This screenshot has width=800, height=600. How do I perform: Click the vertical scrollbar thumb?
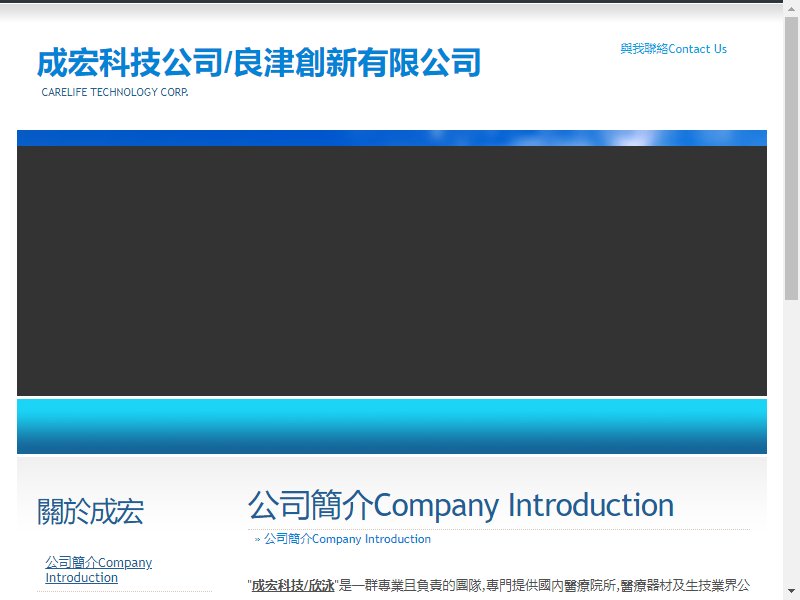coord(791,158)
